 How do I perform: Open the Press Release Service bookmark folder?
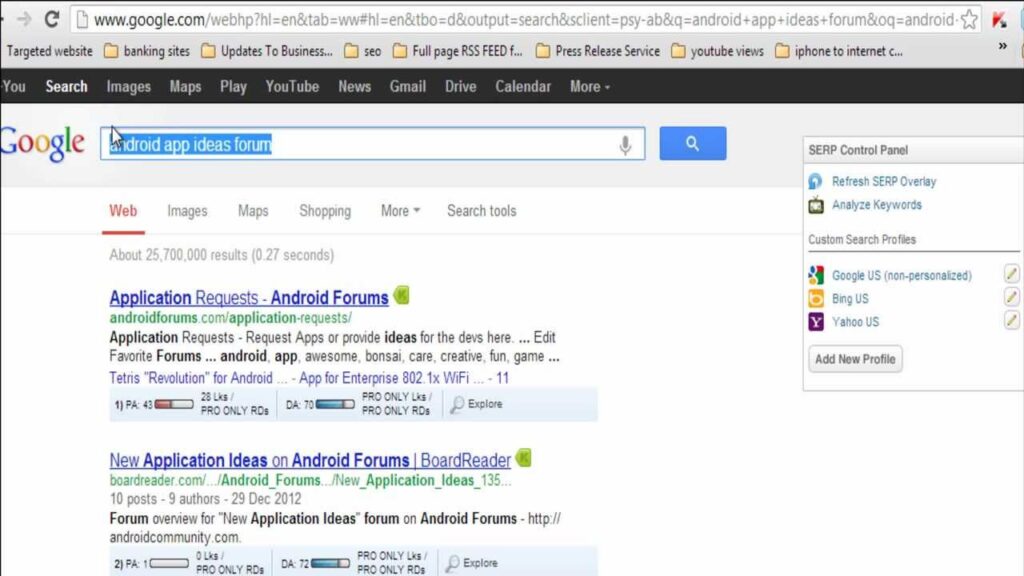[598, 51]
